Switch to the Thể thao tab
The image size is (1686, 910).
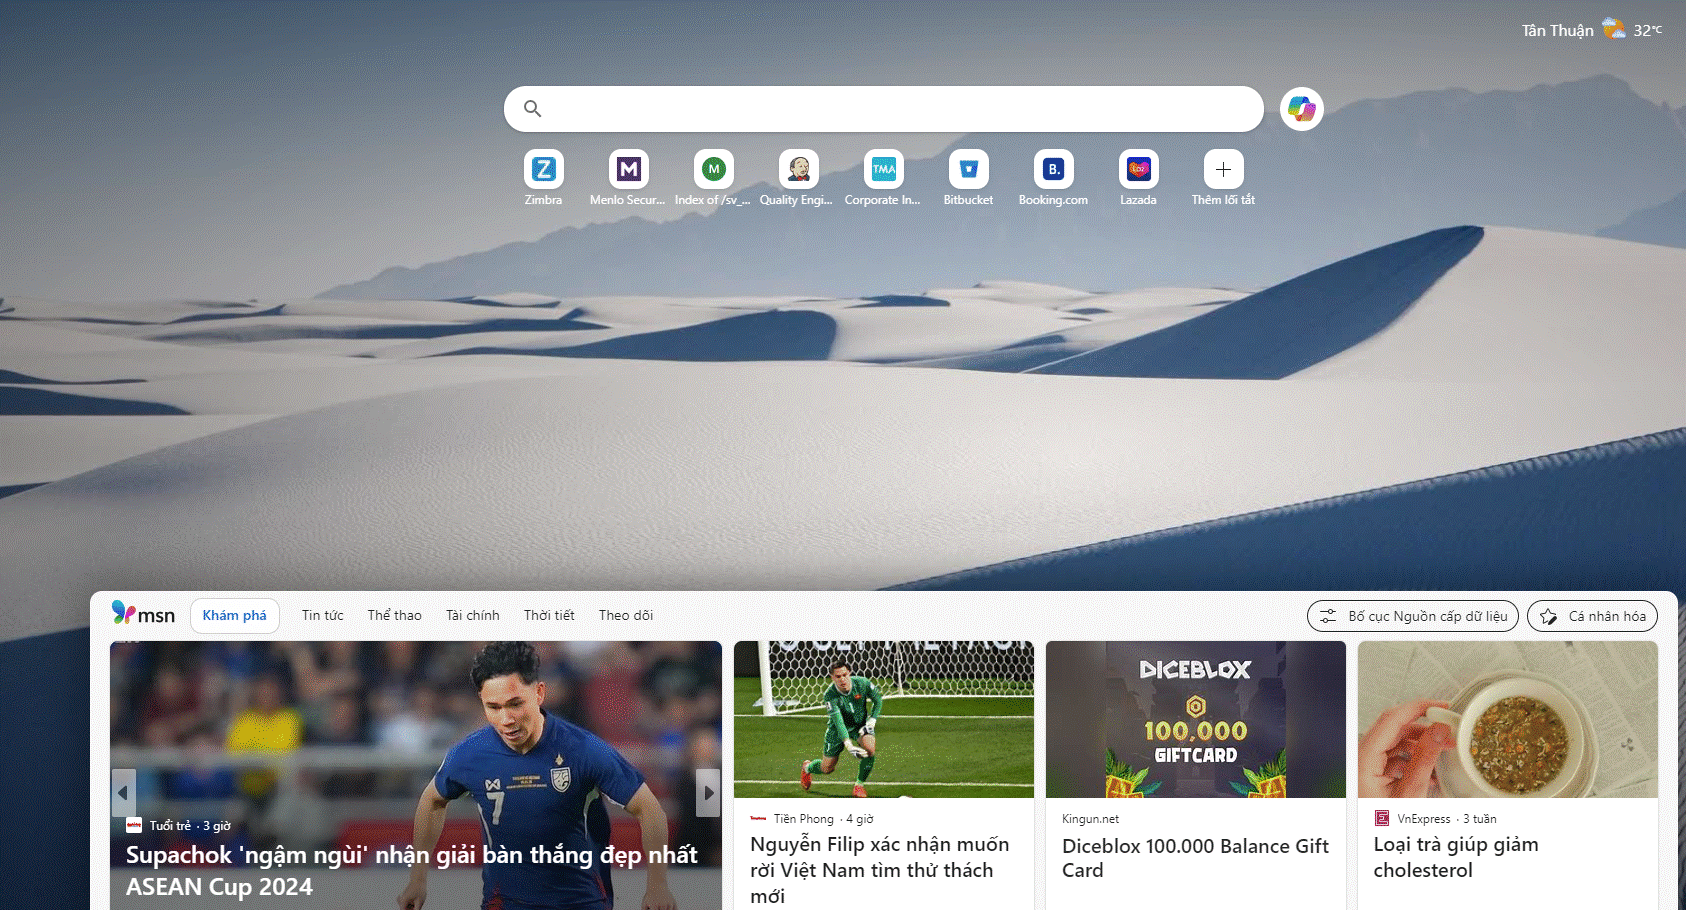394,616
